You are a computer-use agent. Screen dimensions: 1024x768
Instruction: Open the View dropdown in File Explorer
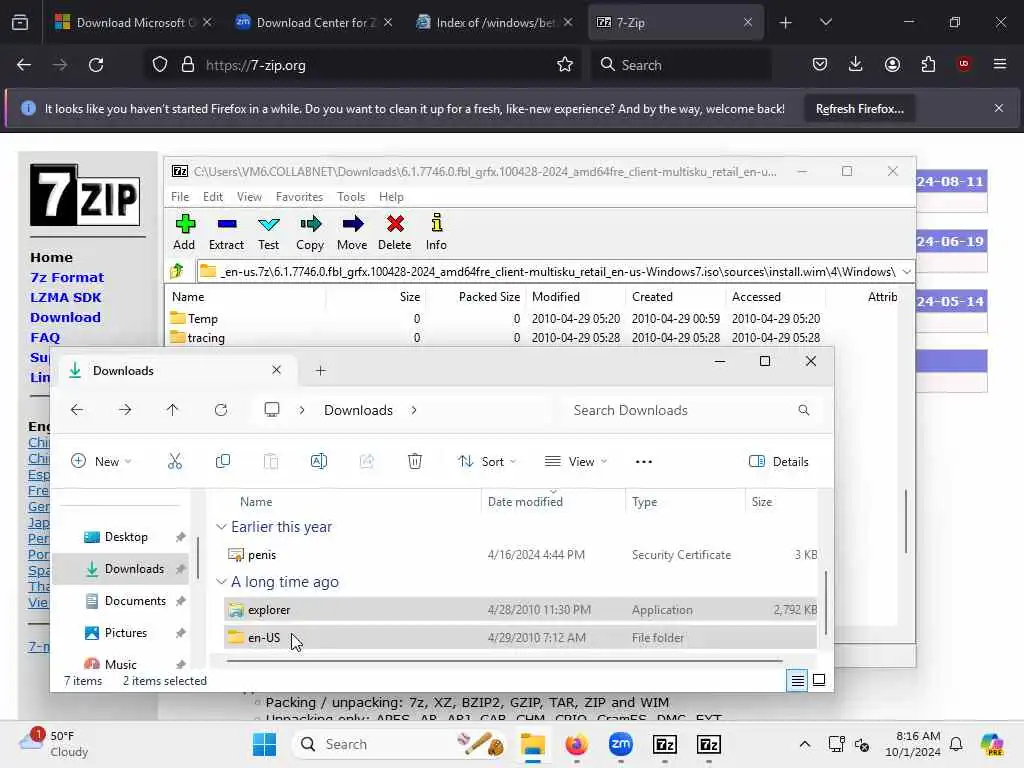(576, 462)
